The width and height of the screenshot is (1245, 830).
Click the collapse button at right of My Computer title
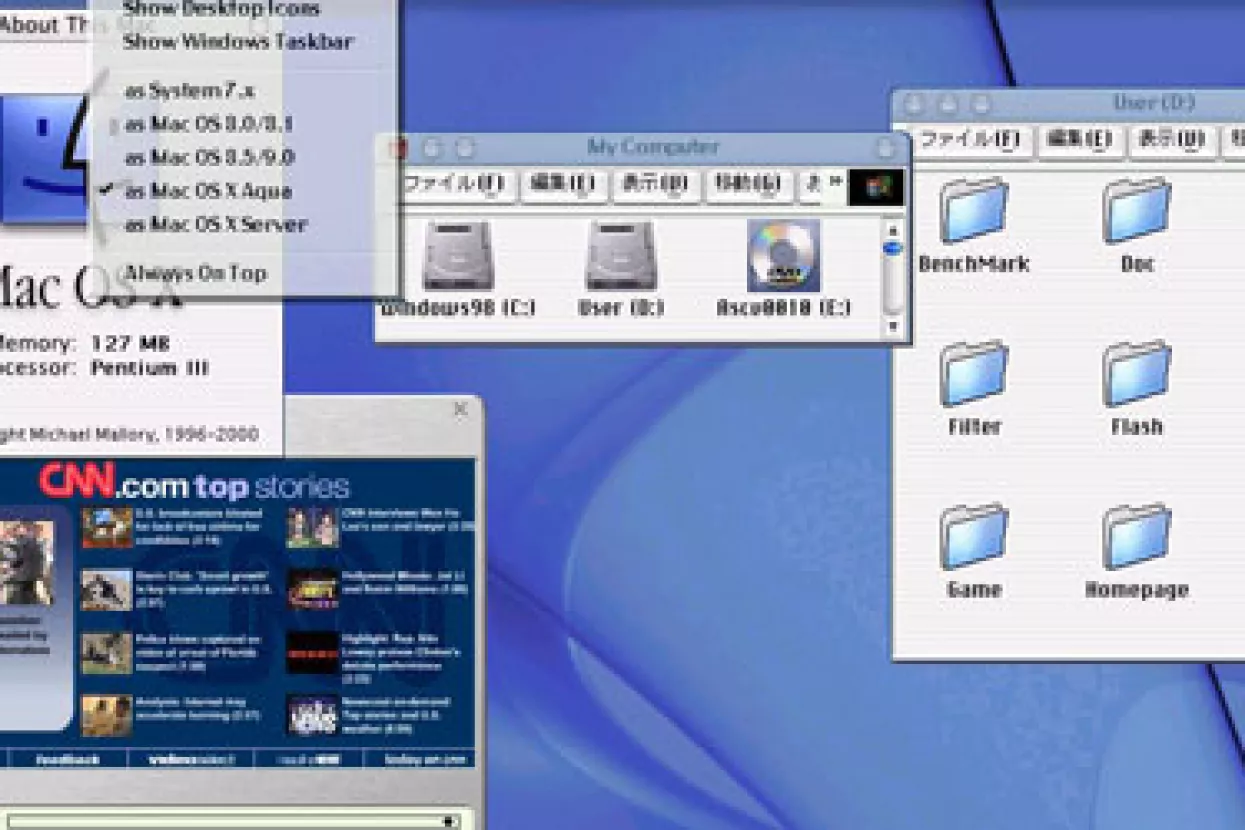[885, 148]
